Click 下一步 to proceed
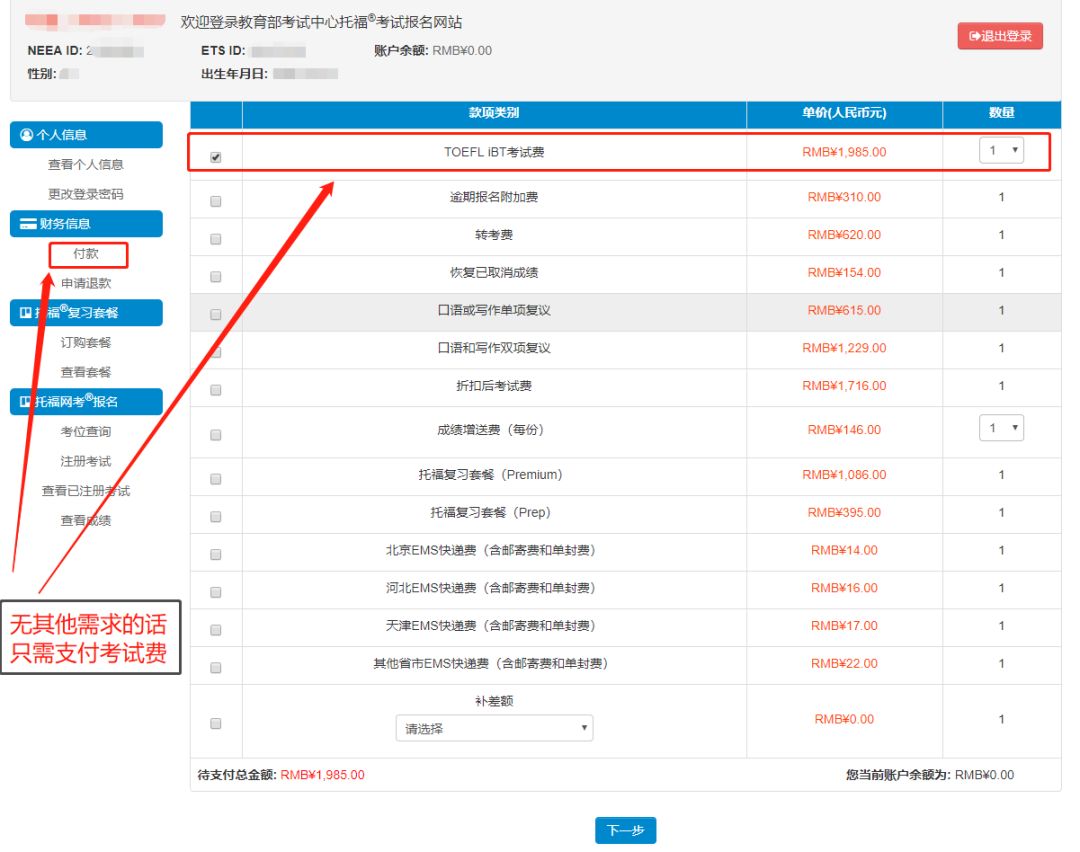 coord(625,831)
